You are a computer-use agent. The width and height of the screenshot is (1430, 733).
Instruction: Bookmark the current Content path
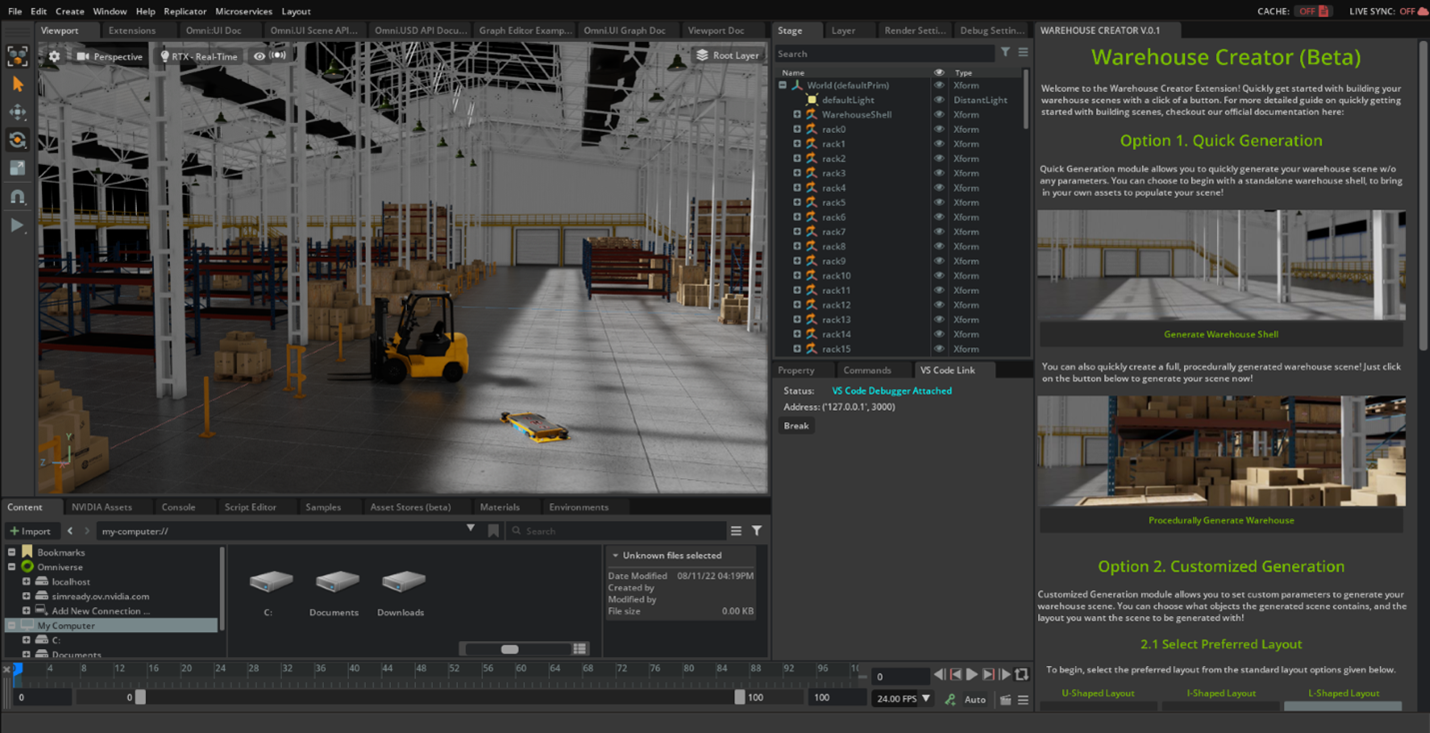point(493,531)
